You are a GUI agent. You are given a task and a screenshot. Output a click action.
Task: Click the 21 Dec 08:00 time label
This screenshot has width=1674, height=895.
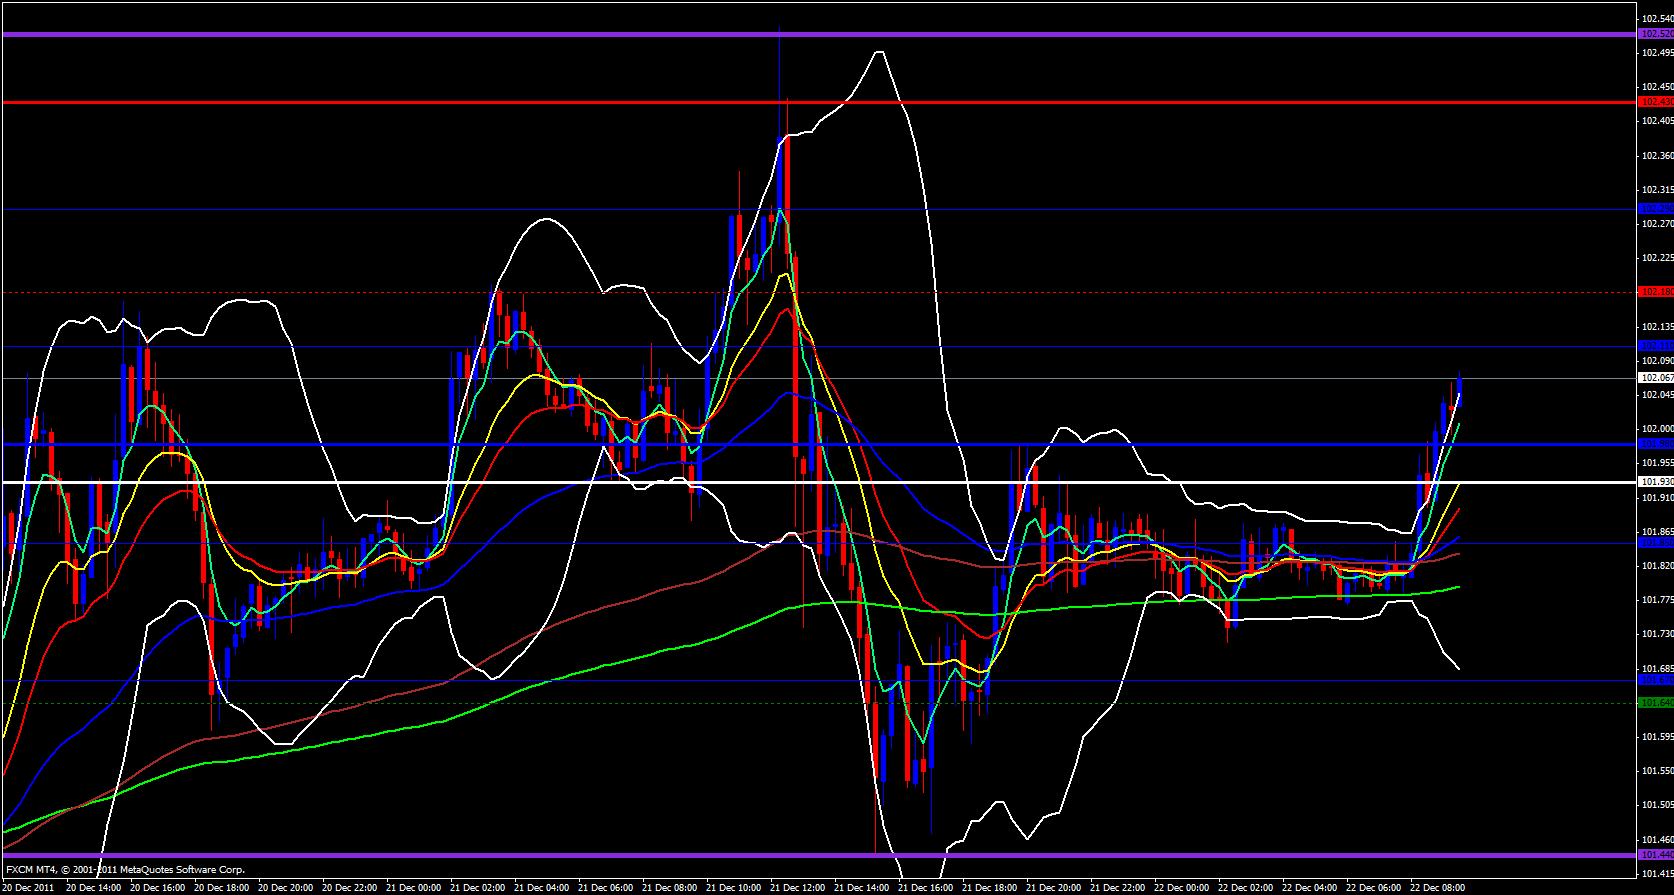pyautogui.click(x=669, y=888)
